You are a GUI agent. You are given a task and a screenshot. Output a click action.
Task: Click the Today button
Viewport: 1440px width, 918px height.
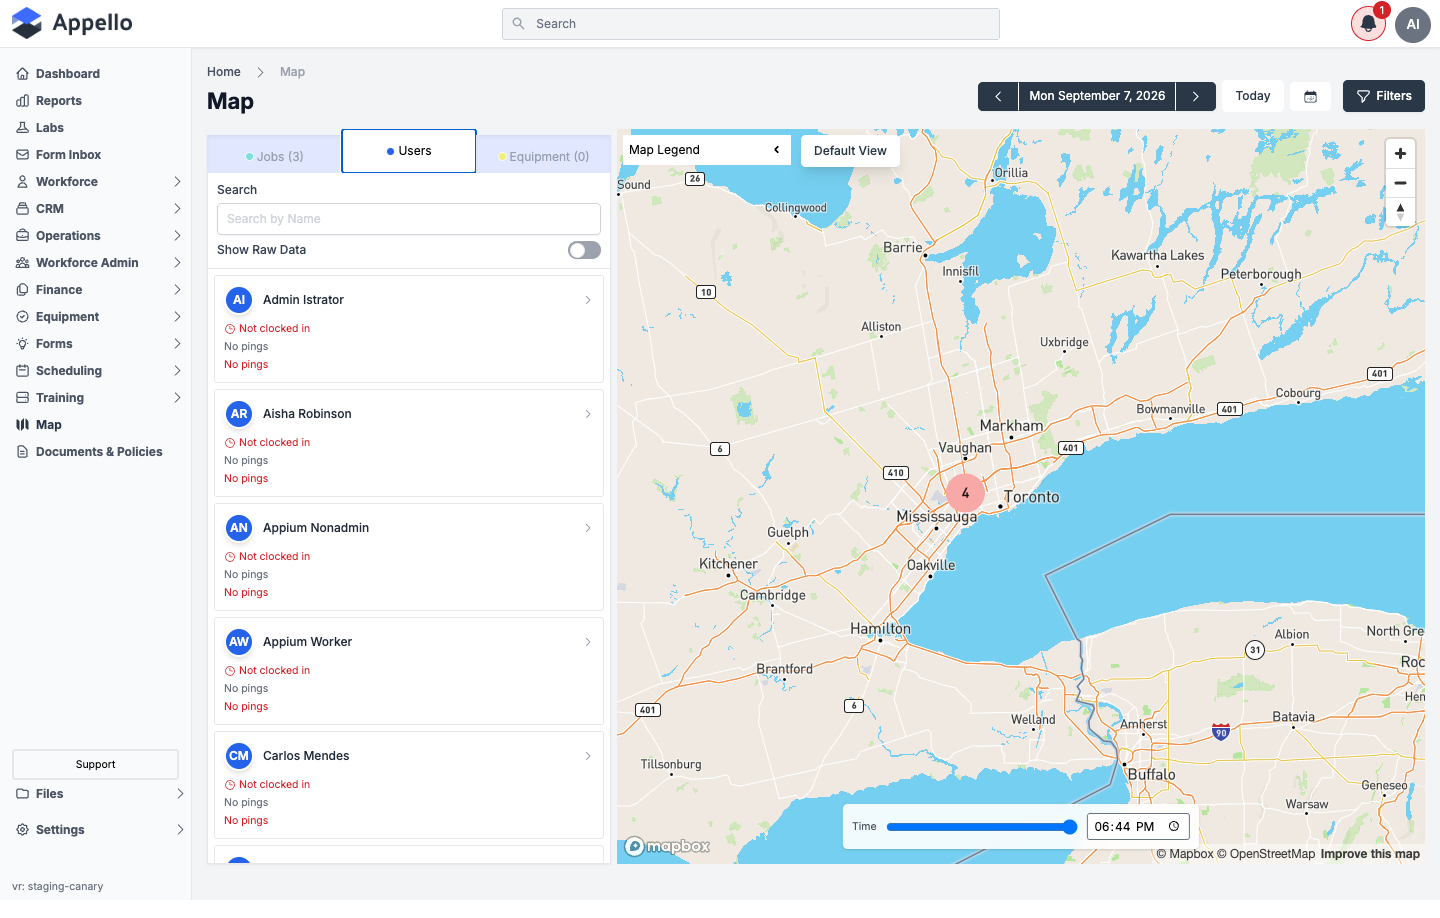point(1253,96)
